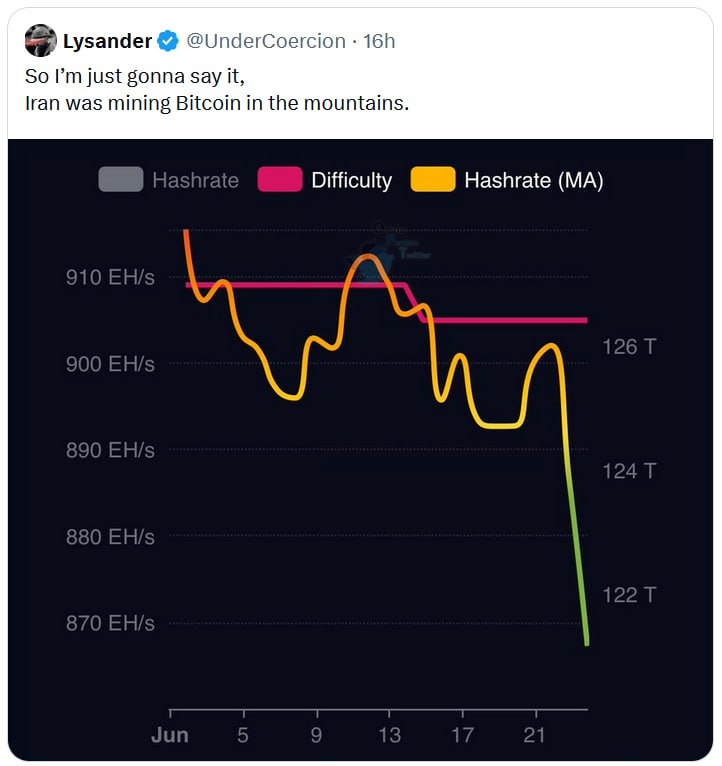Toggle the Hashrate (MA) legend label

534,180
